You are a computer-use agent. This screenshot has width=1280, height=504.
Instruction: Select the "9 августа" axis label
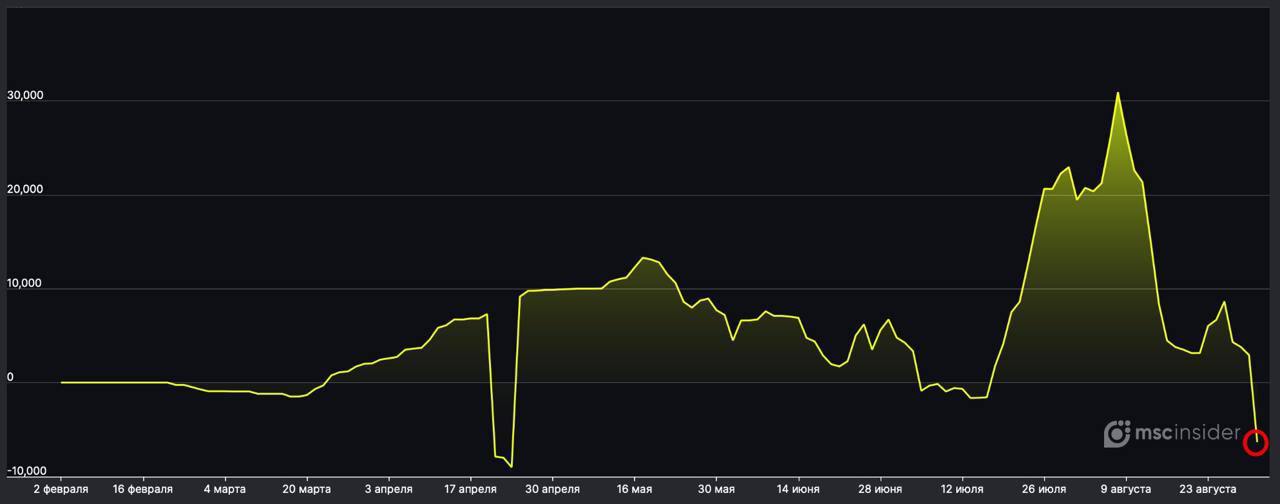(x=1124, y=489)
